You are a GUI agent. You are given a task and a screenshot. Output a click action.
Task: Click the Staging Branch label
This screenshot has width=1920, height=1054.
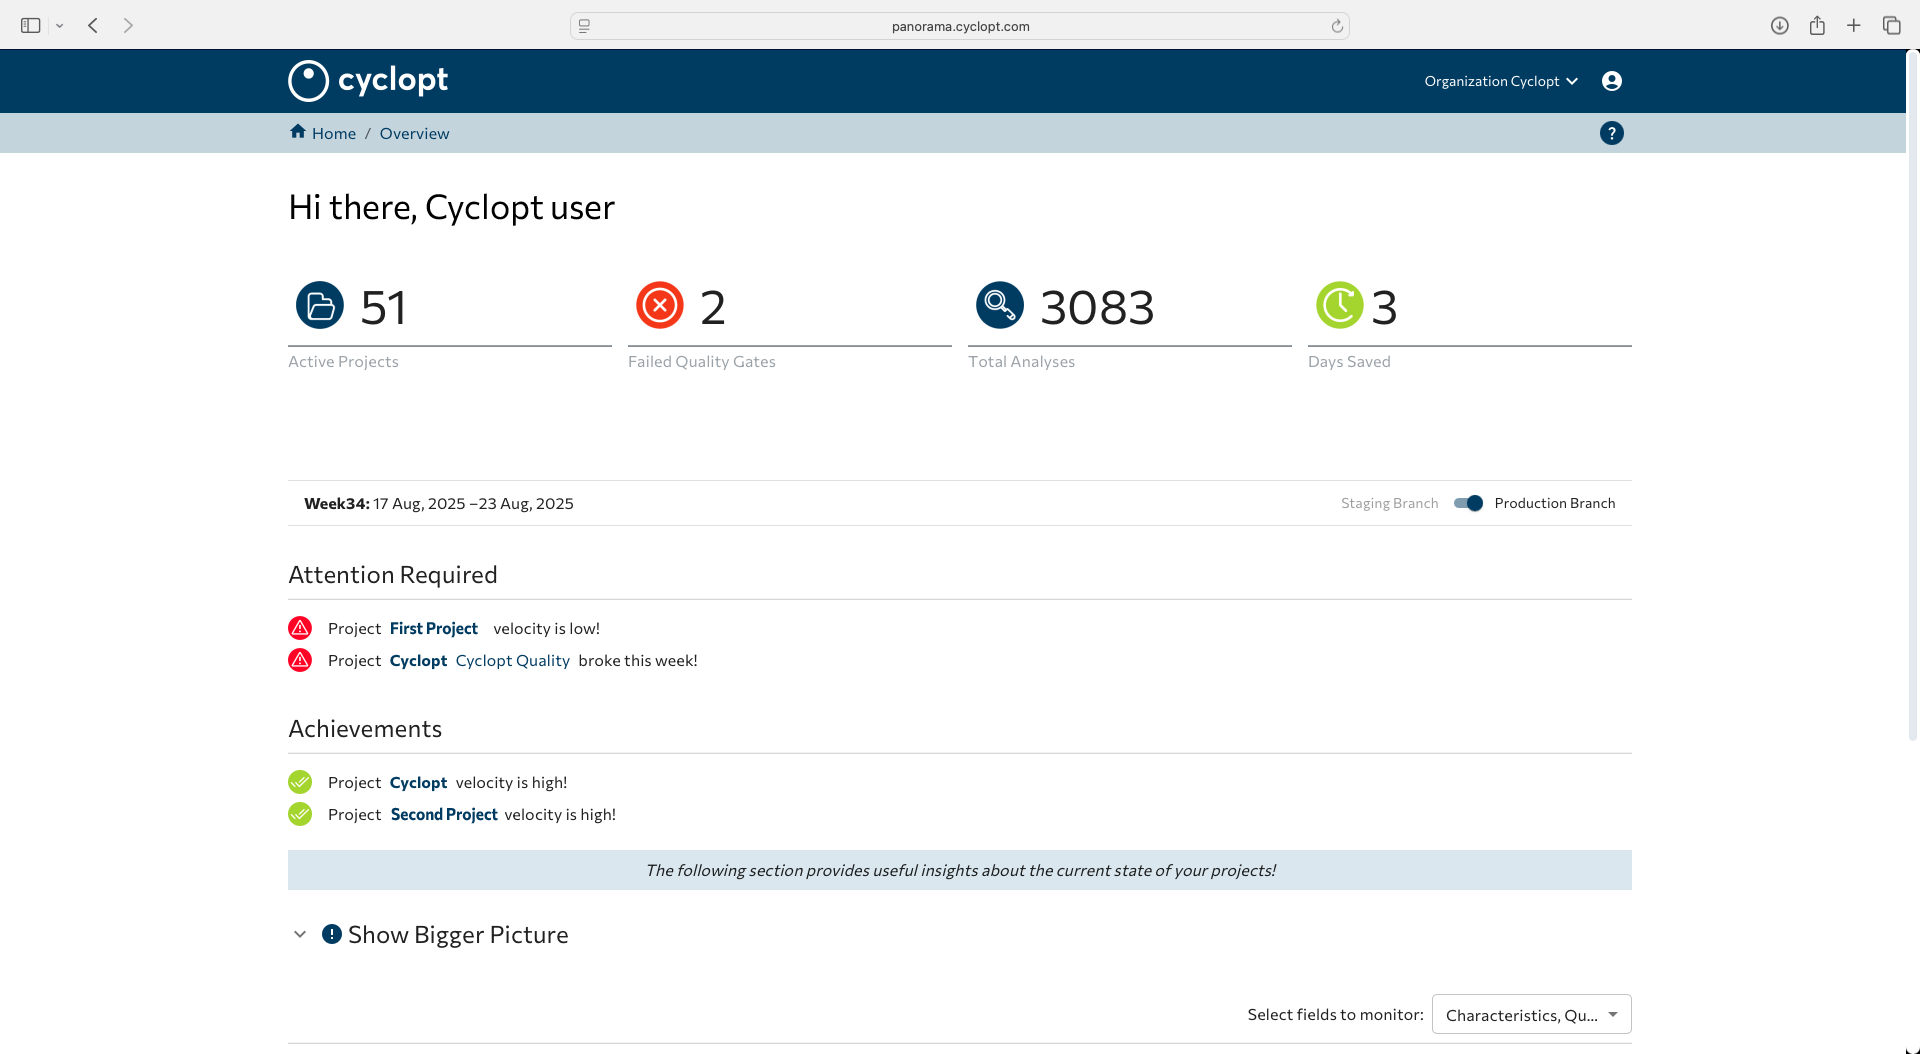click(1390, 503)
